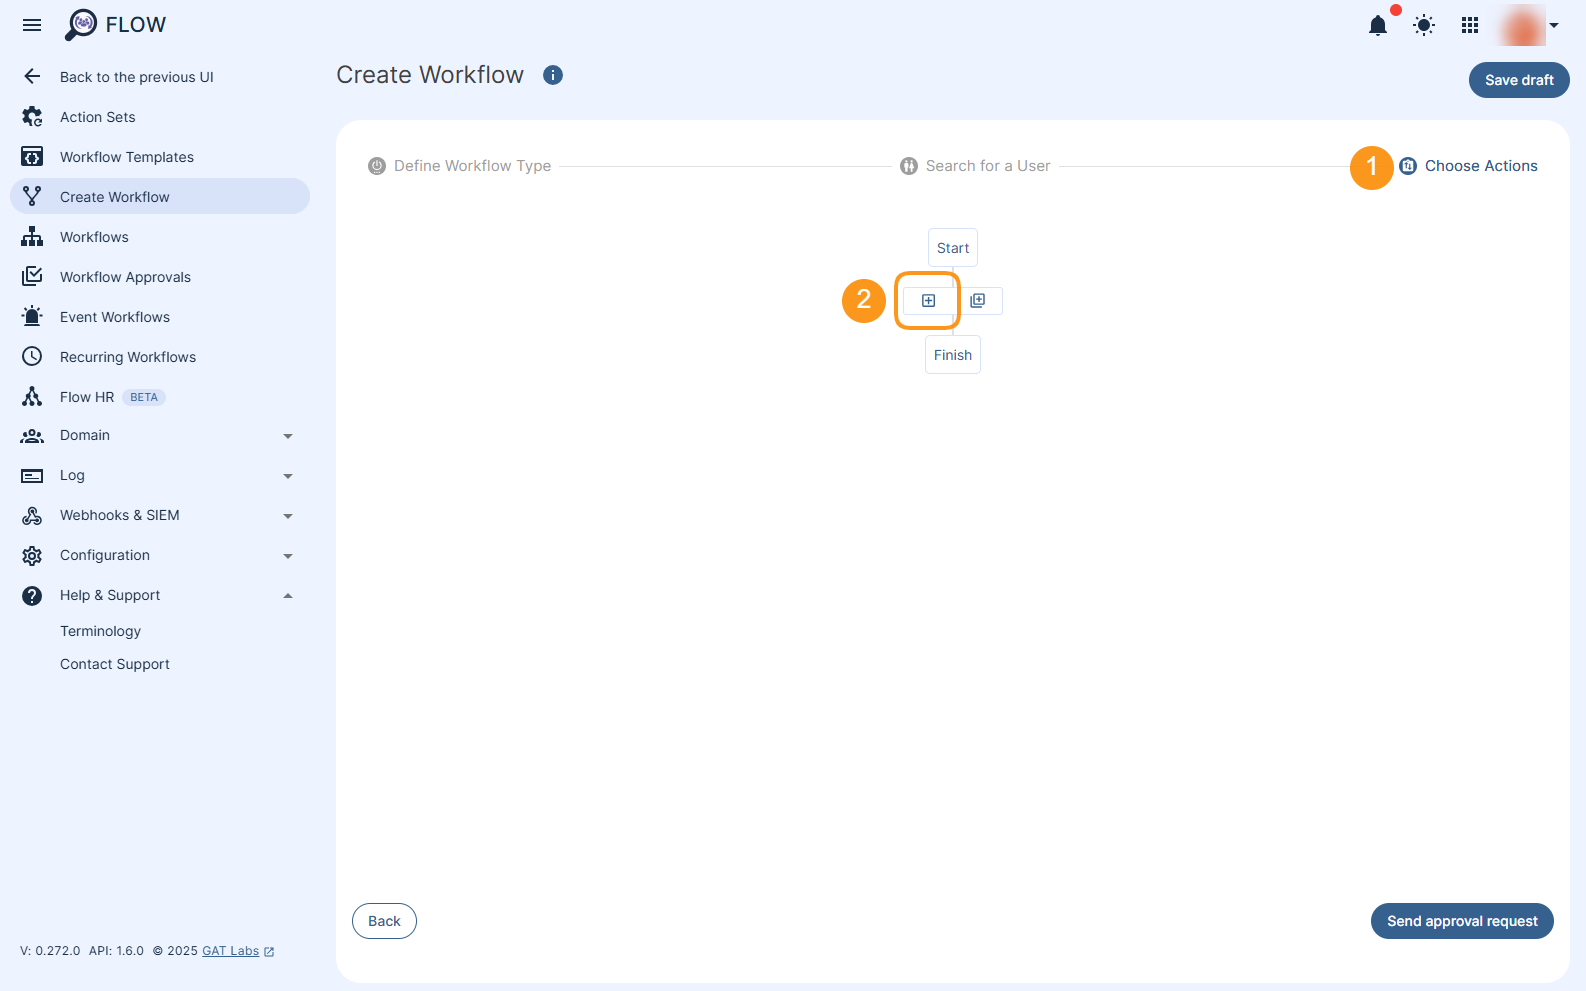Click the Search for a User step icon
This screenshot has width=1586, height=991.
click(x=909, y=166)
